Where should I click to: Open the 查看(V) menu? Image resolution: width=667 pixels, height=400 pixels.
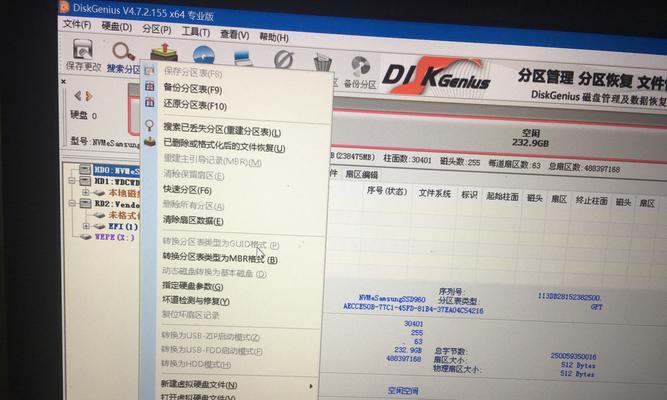234,34
